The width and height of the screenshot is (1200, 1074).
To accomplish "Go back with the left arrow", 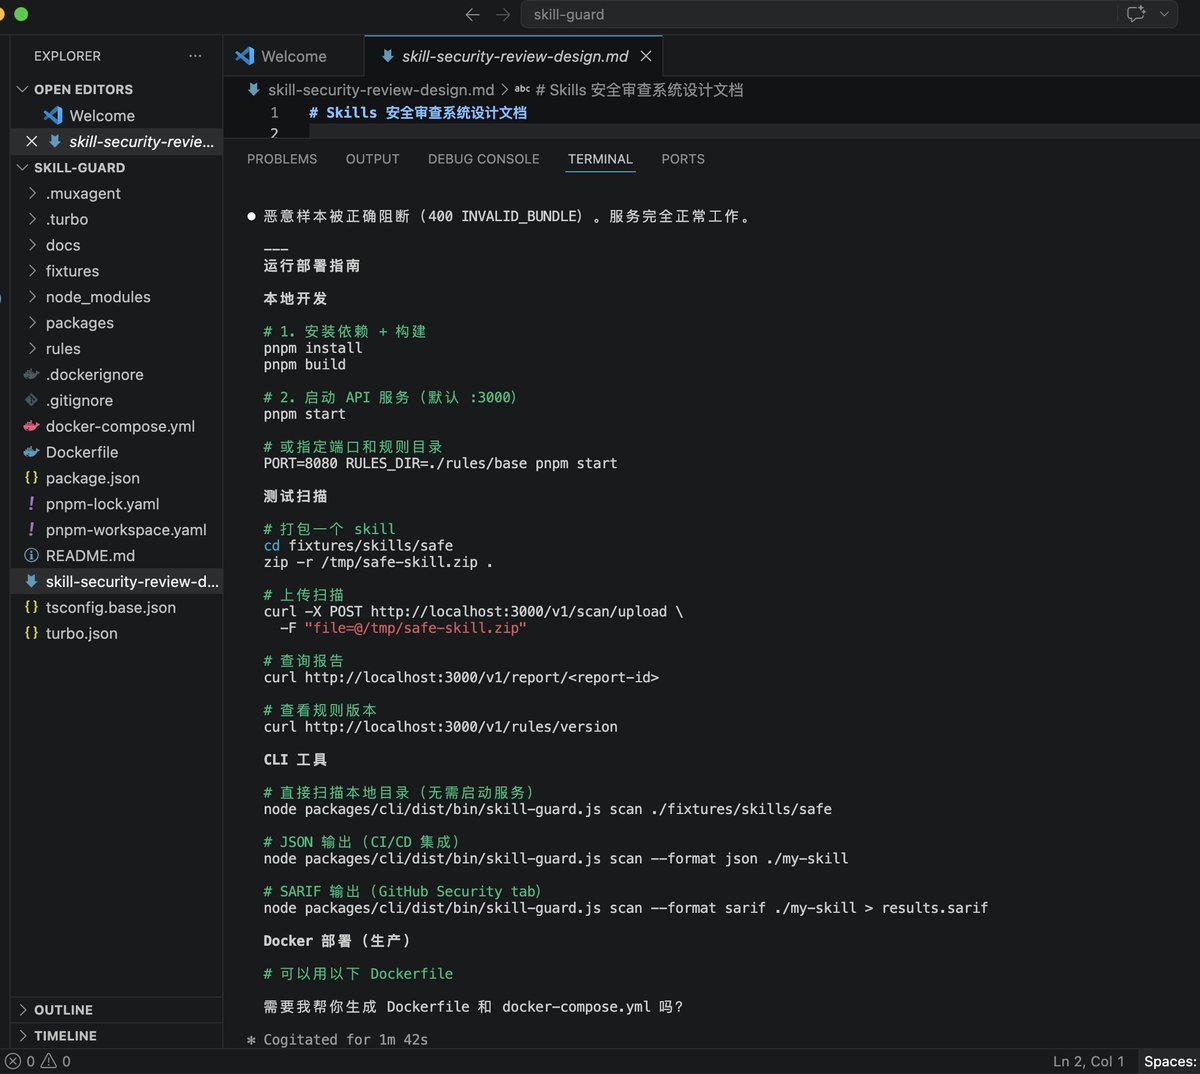I will point(473,14).
